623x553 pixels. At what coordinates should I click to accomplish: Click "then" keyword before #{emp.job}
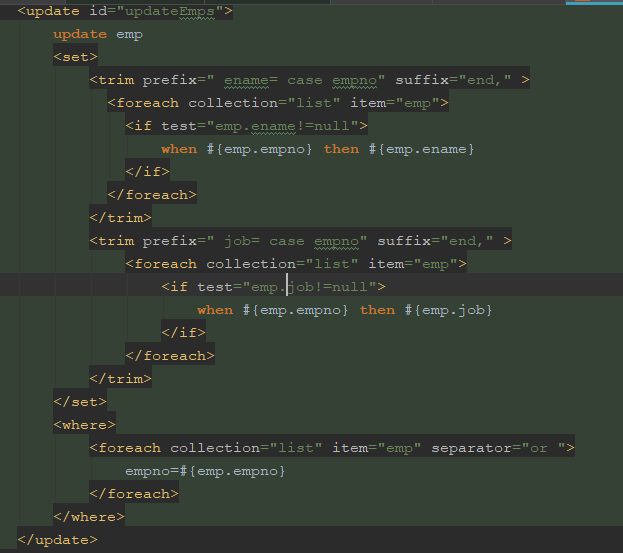[x=377, y=310]
